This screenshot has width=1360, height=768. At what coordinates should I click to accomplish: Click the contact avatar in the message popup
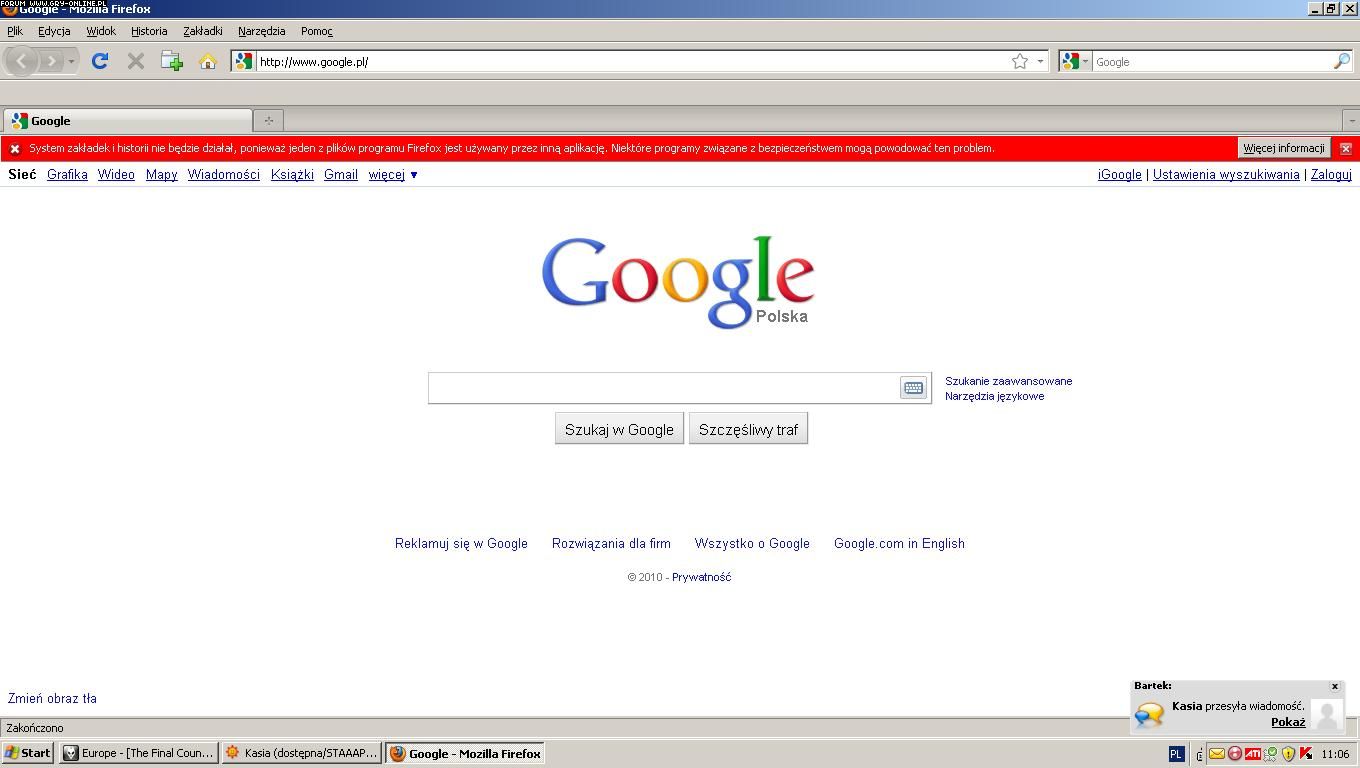tap(1327, 714)
